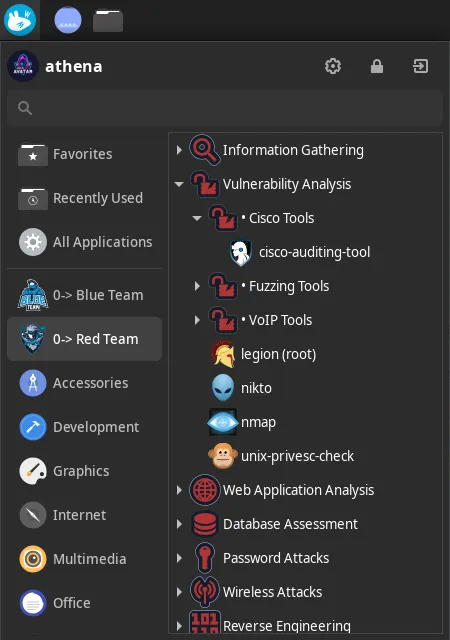450x640 pixels.
Task: Expand the VoIP Tools arrow
Action: coord(197,320)
